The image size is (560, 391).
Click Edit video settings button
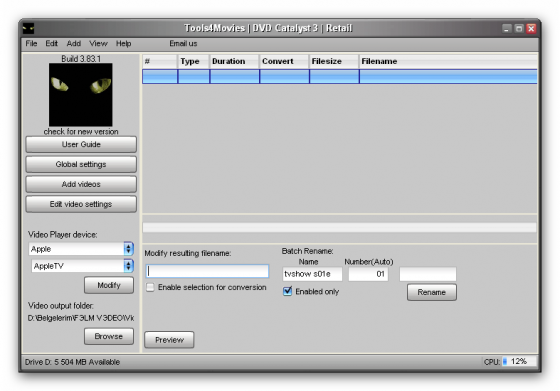tap(81, 204)
